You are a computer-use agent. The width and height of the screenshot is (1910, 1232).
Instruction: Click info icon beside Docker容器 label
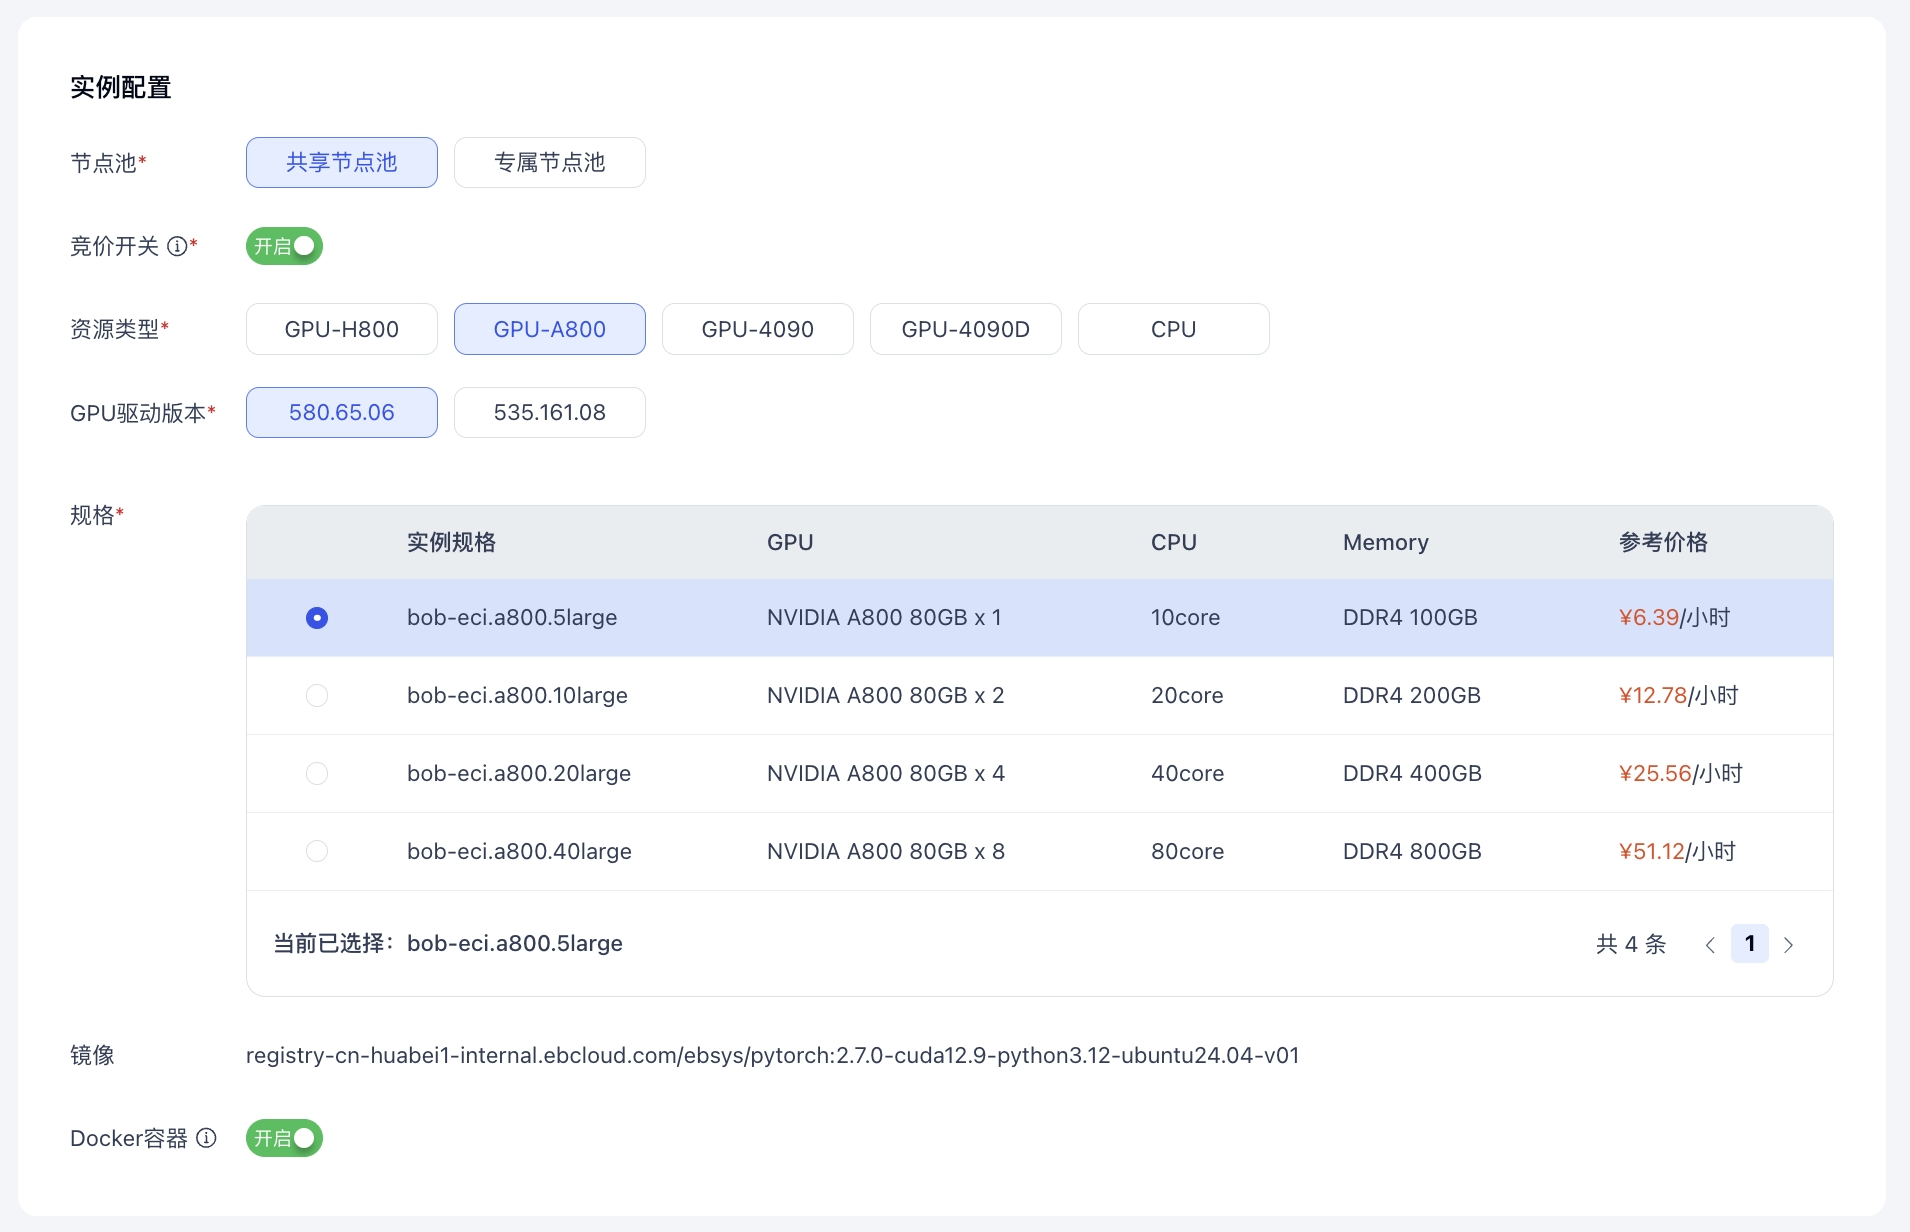[x=206, y=1138]
